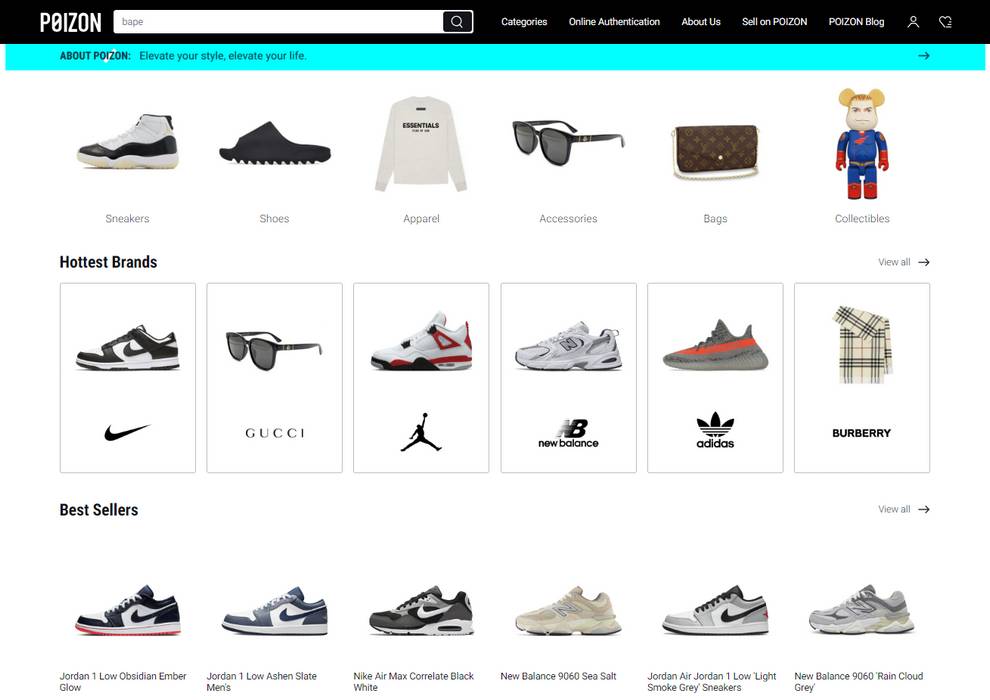Open the POIZON Blog link
Image resolution: width=990 pixels, height=700 pixels.
coord(856,22)
